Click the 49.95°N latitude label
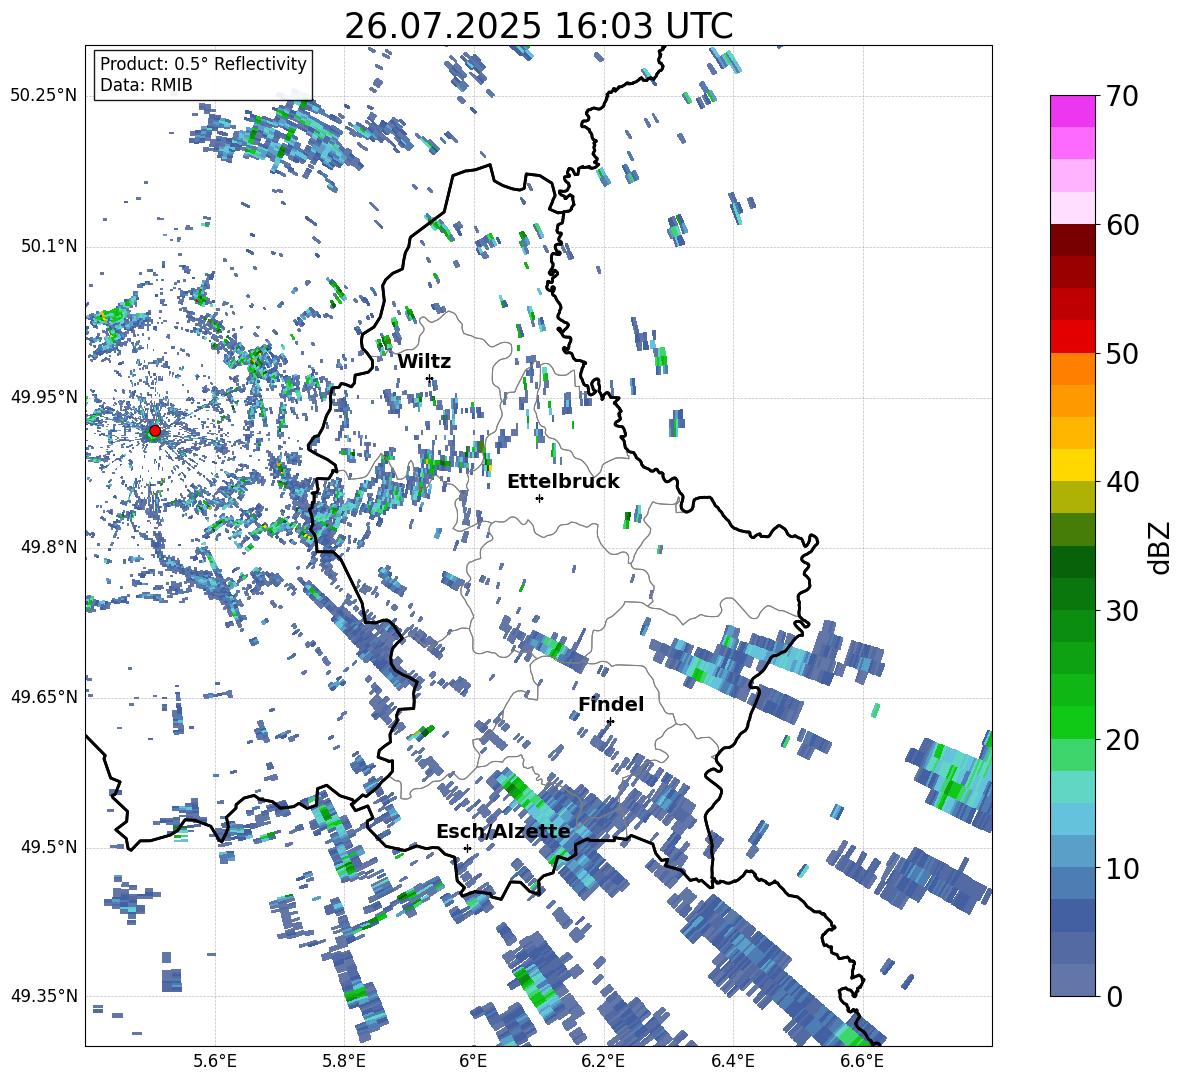 44,397
